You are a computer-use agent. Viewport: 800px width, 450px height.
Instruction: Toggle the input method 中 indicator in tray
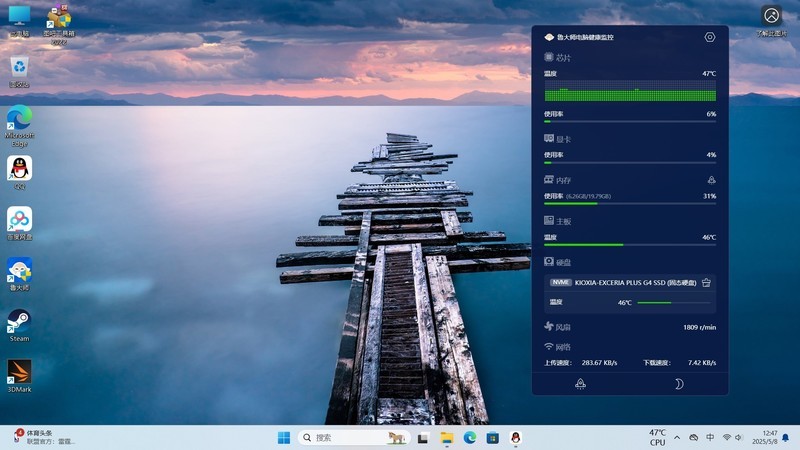click(710, 438)
